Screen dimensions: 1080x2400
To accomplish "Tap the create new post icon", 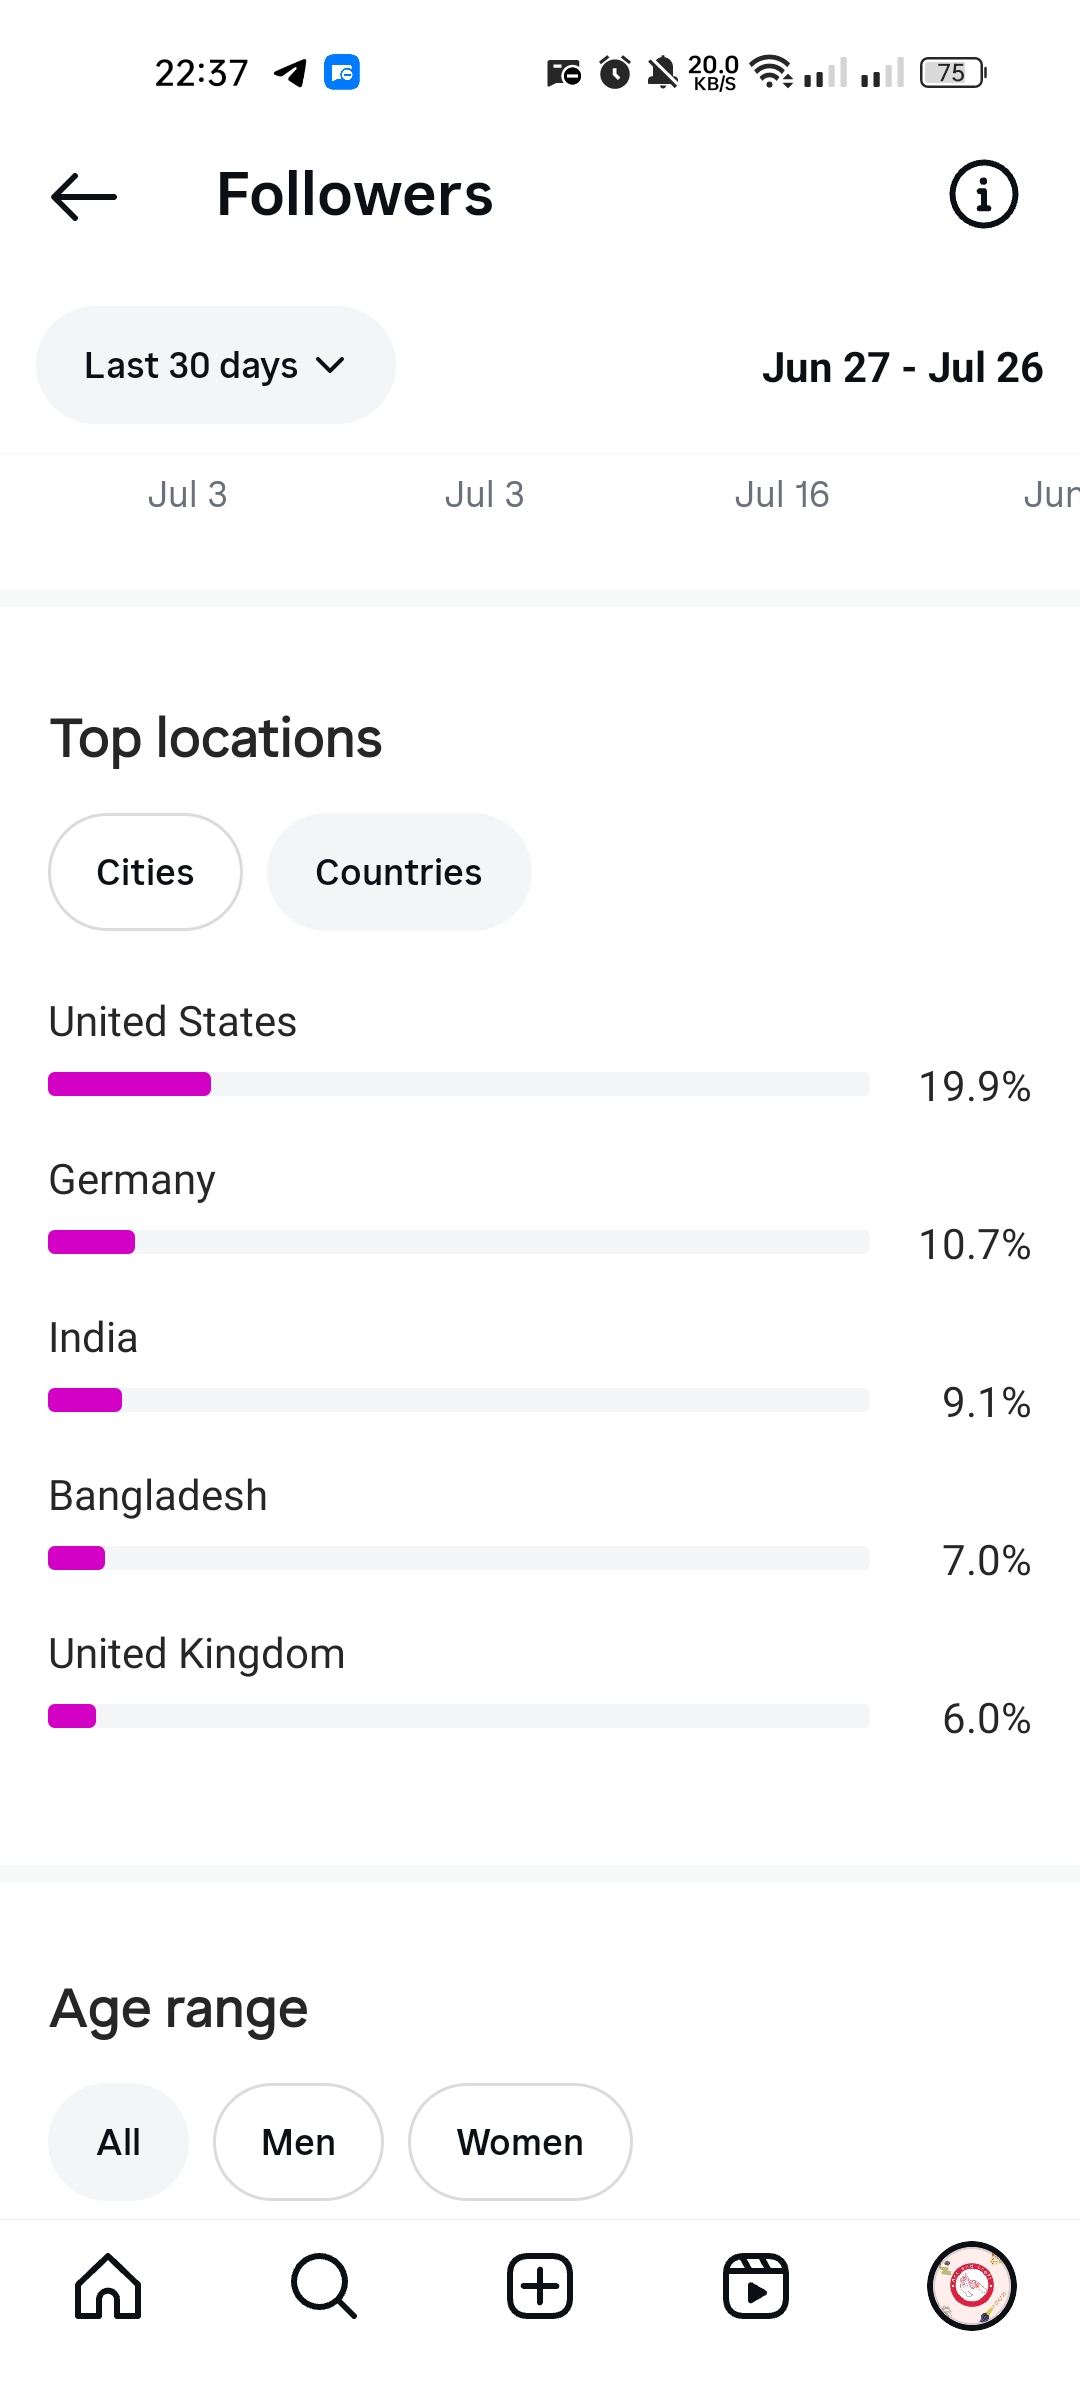I will [540, 2286].
